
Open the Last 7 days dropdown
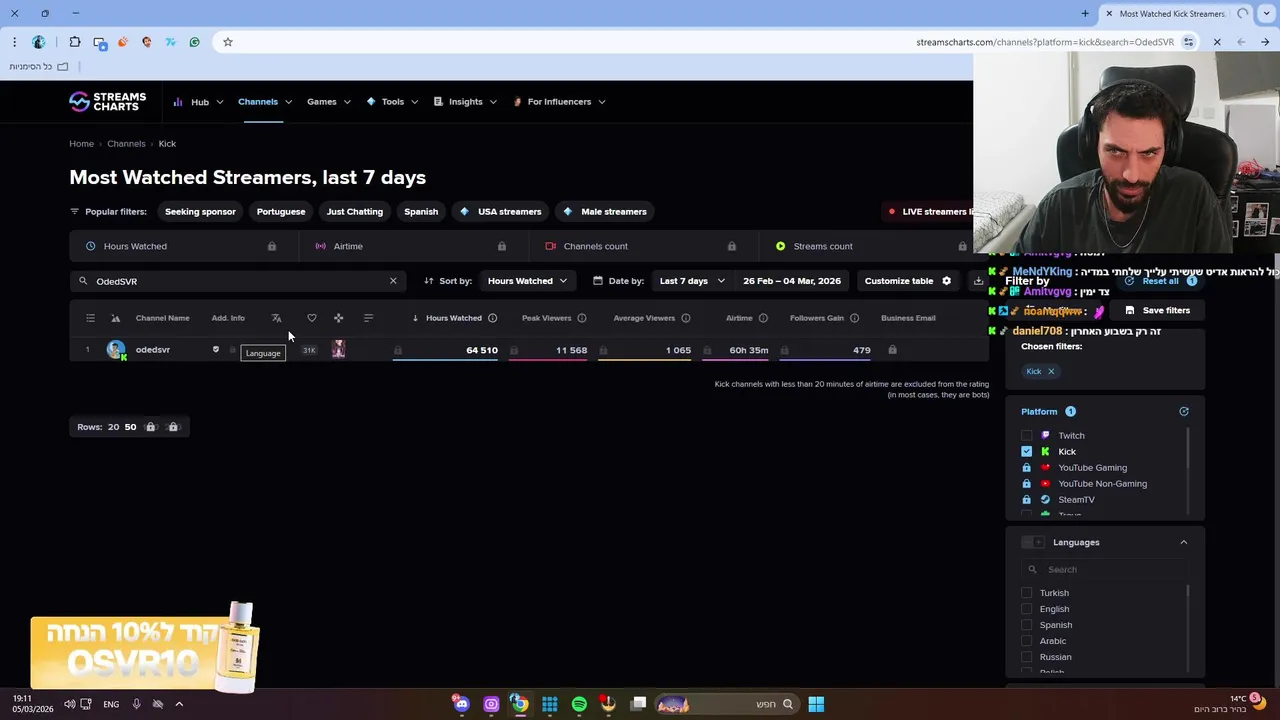(x=692, y=281)
